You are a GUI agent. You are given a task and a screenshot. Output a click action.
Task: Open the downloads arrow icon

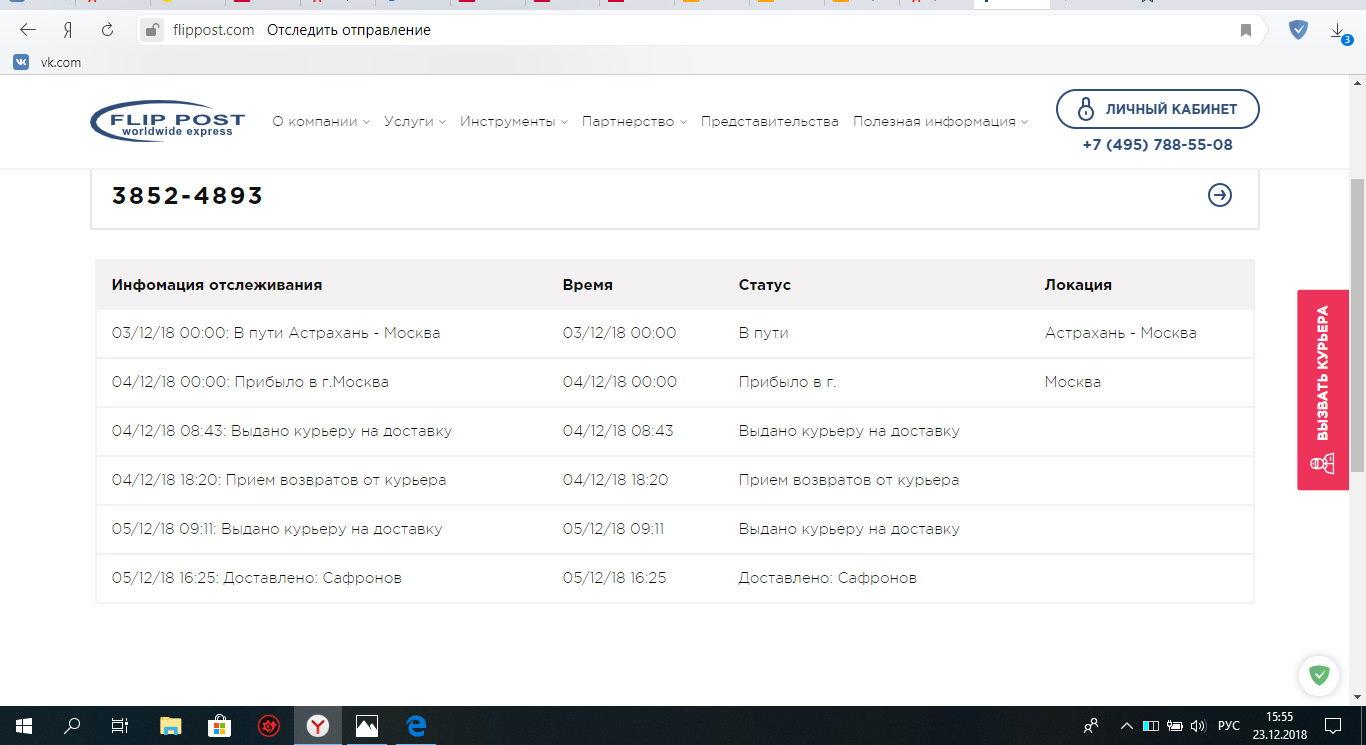coord(1340,32)
